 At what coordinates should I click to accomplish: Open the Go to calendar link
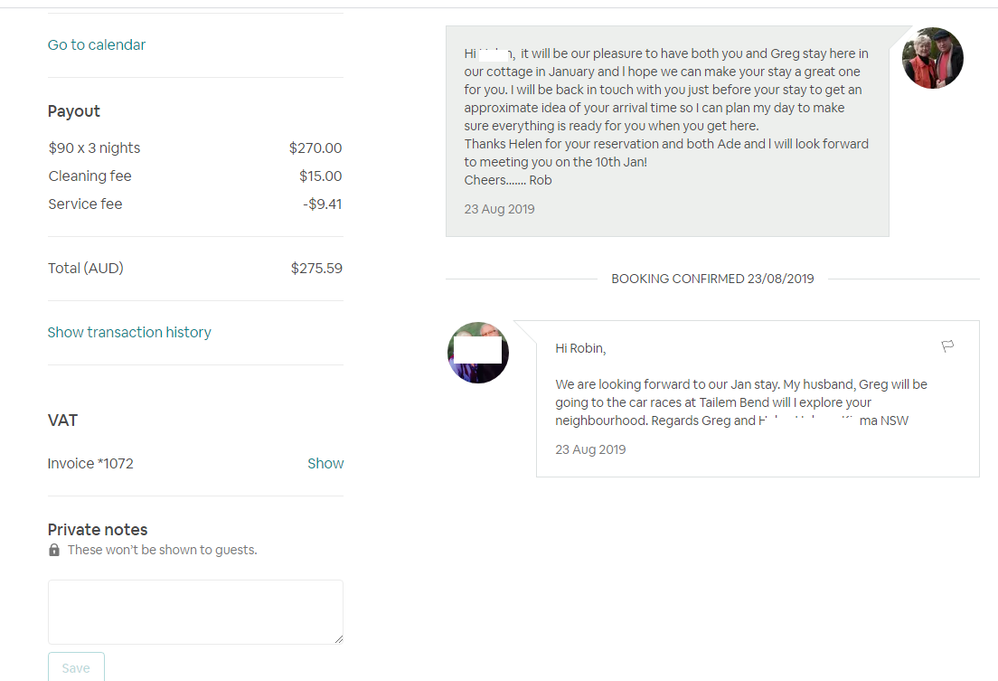point(97,45)
